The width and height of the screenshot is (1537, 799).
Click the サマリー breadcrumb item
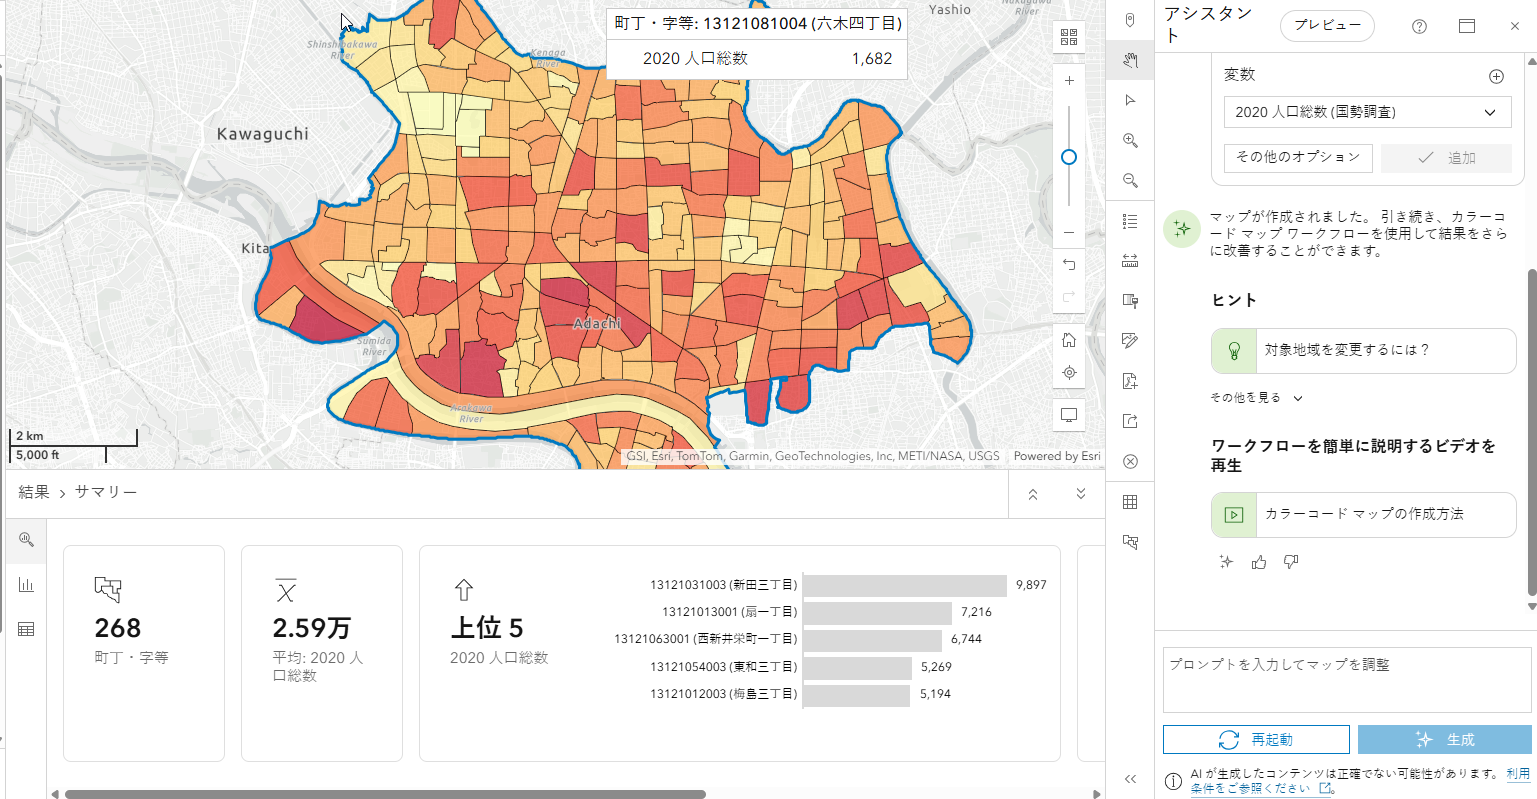click(x=106, y=492)
